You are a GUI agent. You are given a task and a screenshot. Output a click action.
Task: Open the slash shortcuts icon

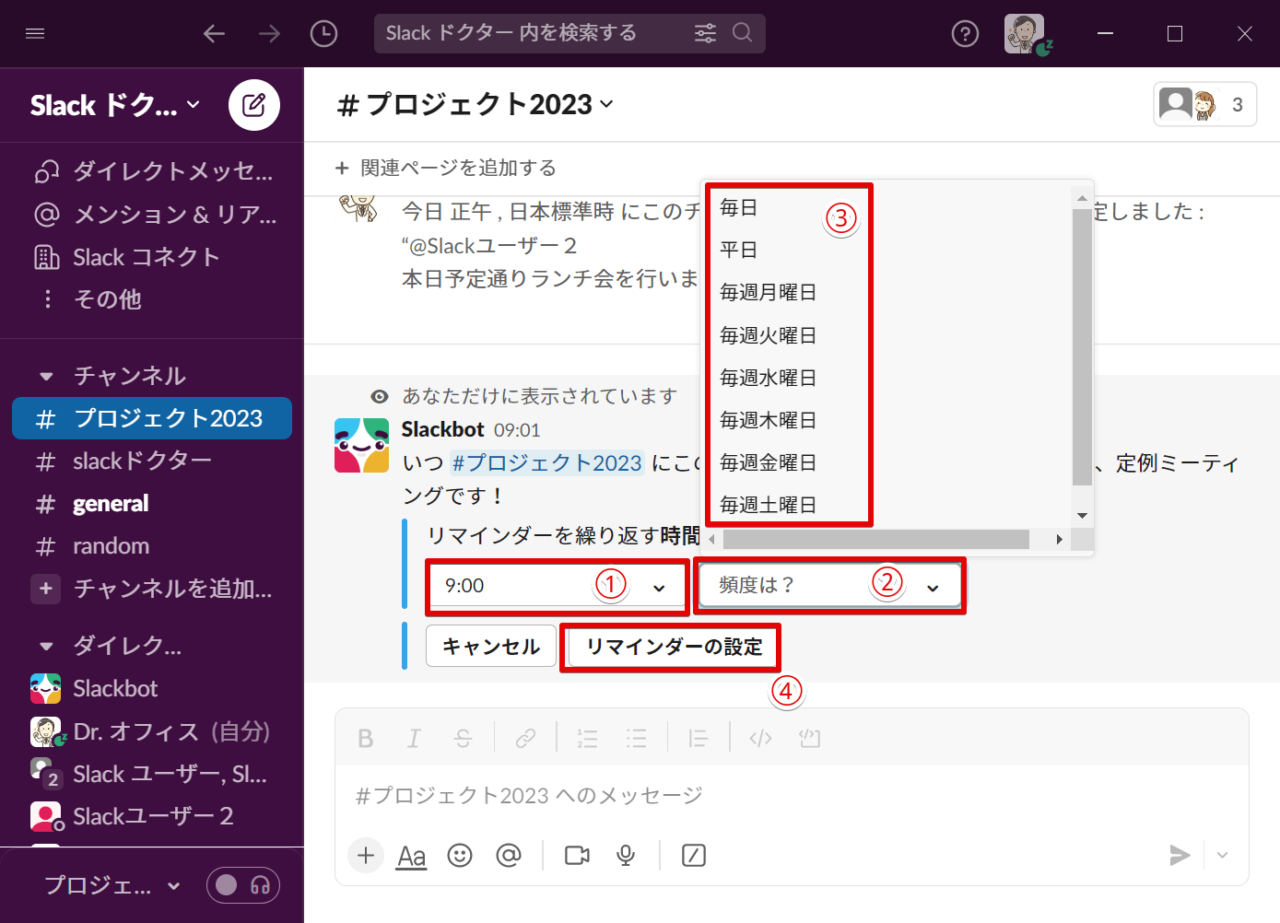pos(694,855)
